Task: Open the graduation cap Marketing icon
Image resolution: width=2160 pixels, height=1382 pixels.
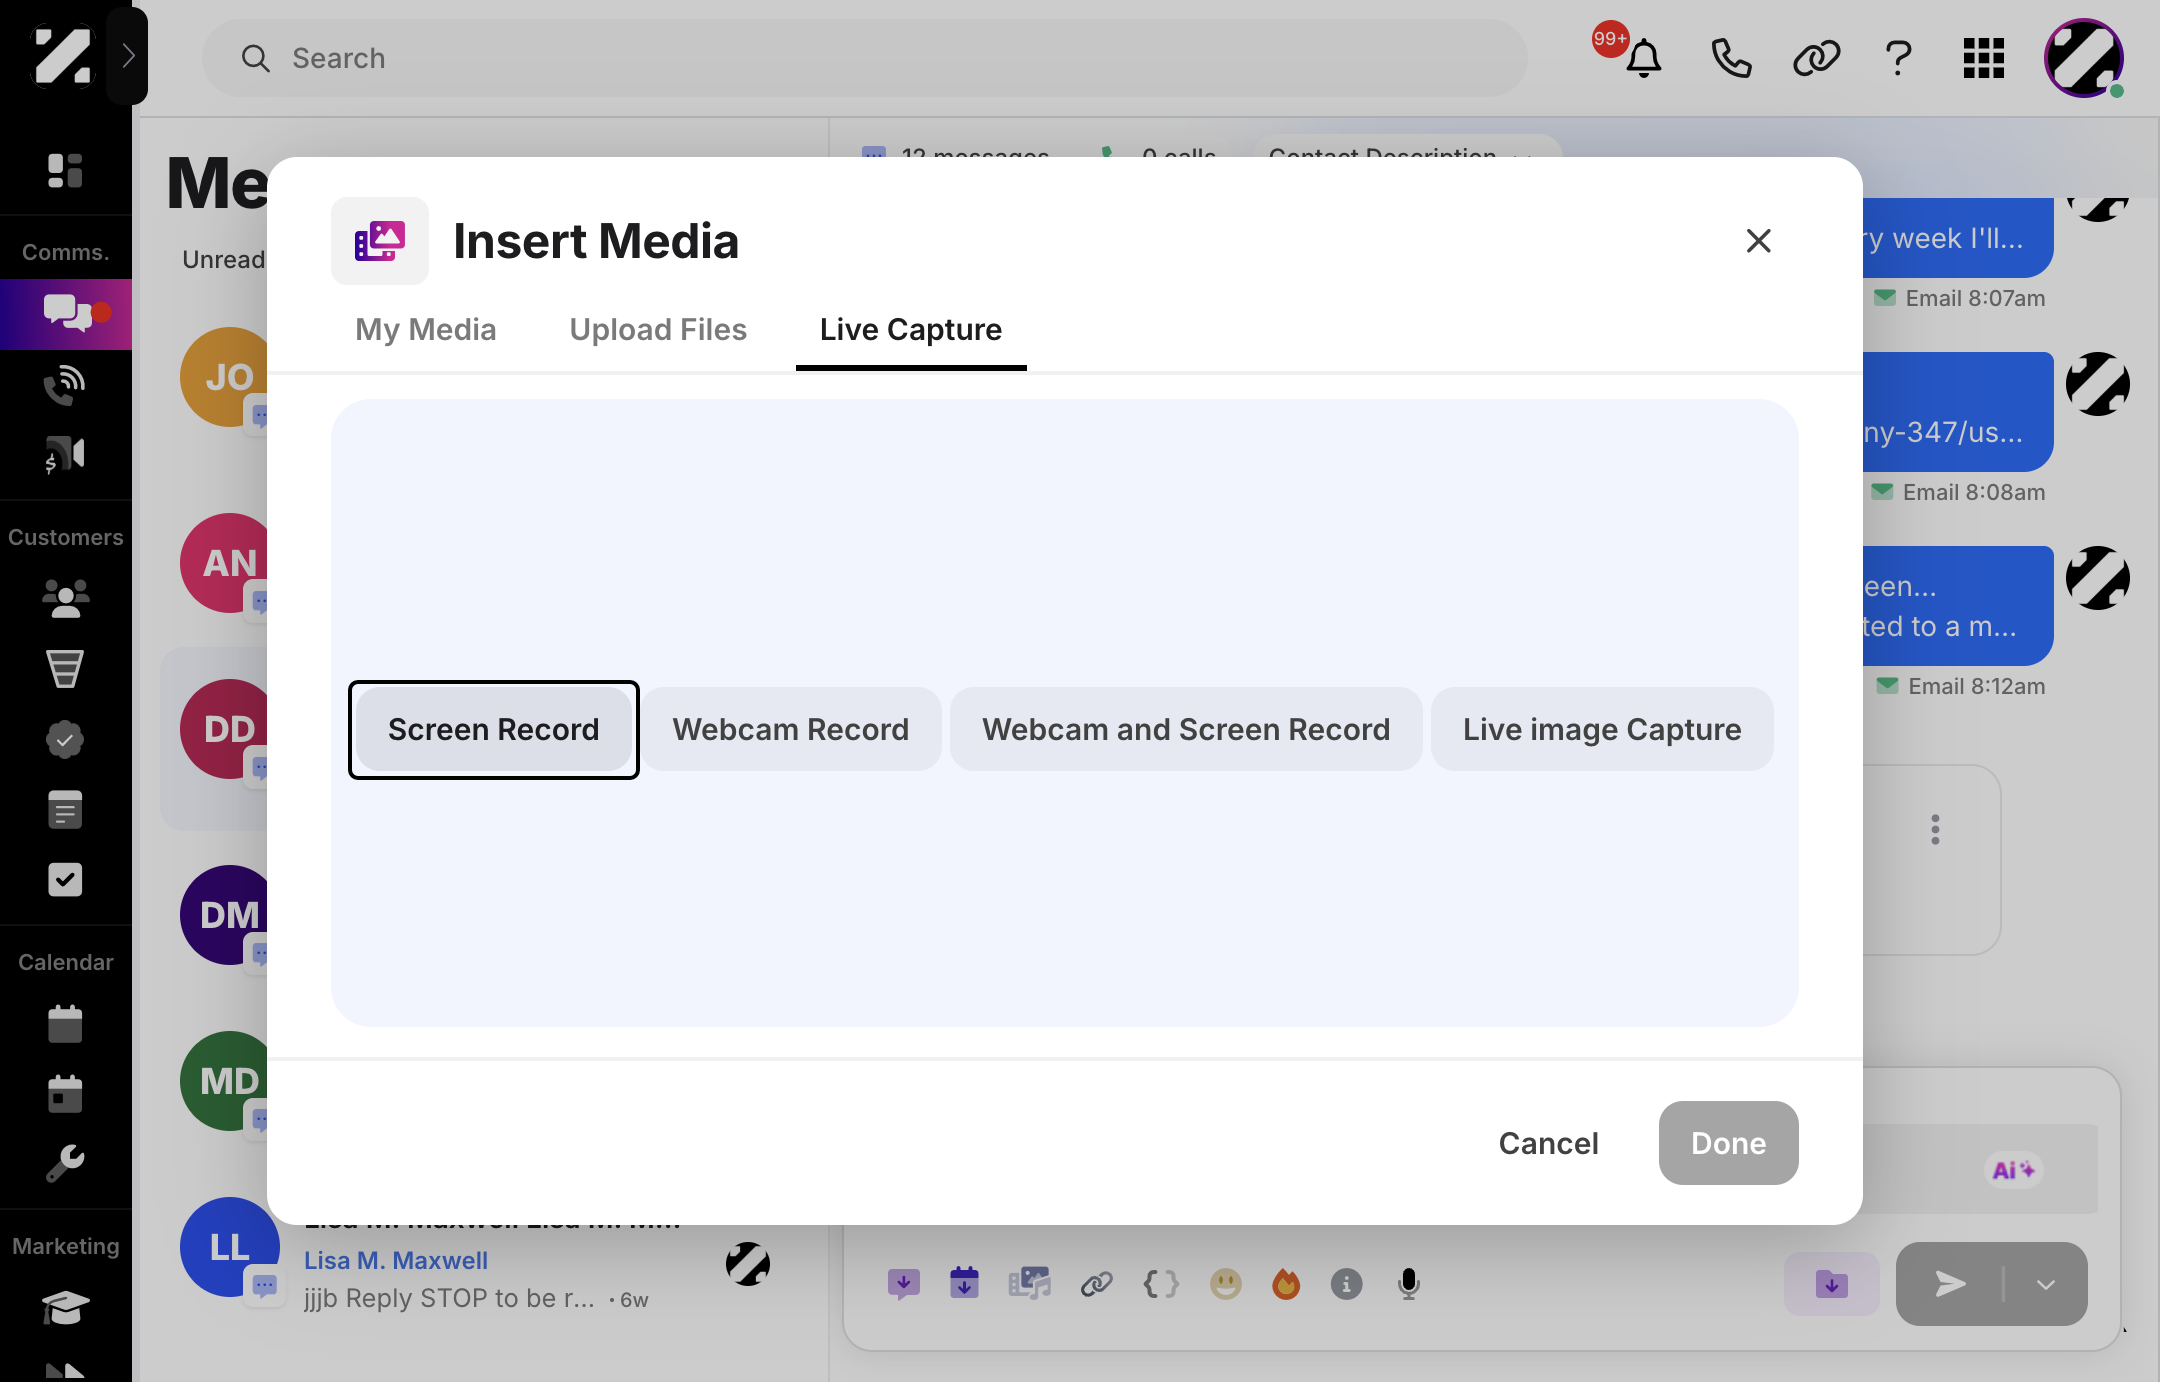Action: click(65, 1307)
